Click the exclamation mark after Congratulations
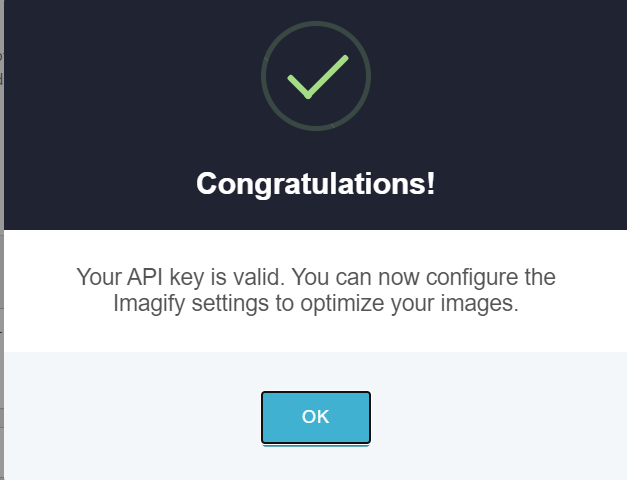 point(431,184)
